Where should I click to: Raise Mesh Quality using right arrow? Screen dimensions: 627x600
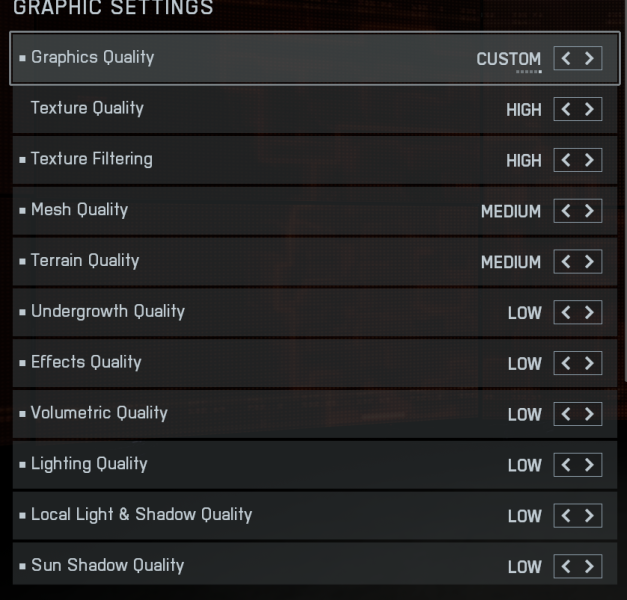[x=590, y=211]
